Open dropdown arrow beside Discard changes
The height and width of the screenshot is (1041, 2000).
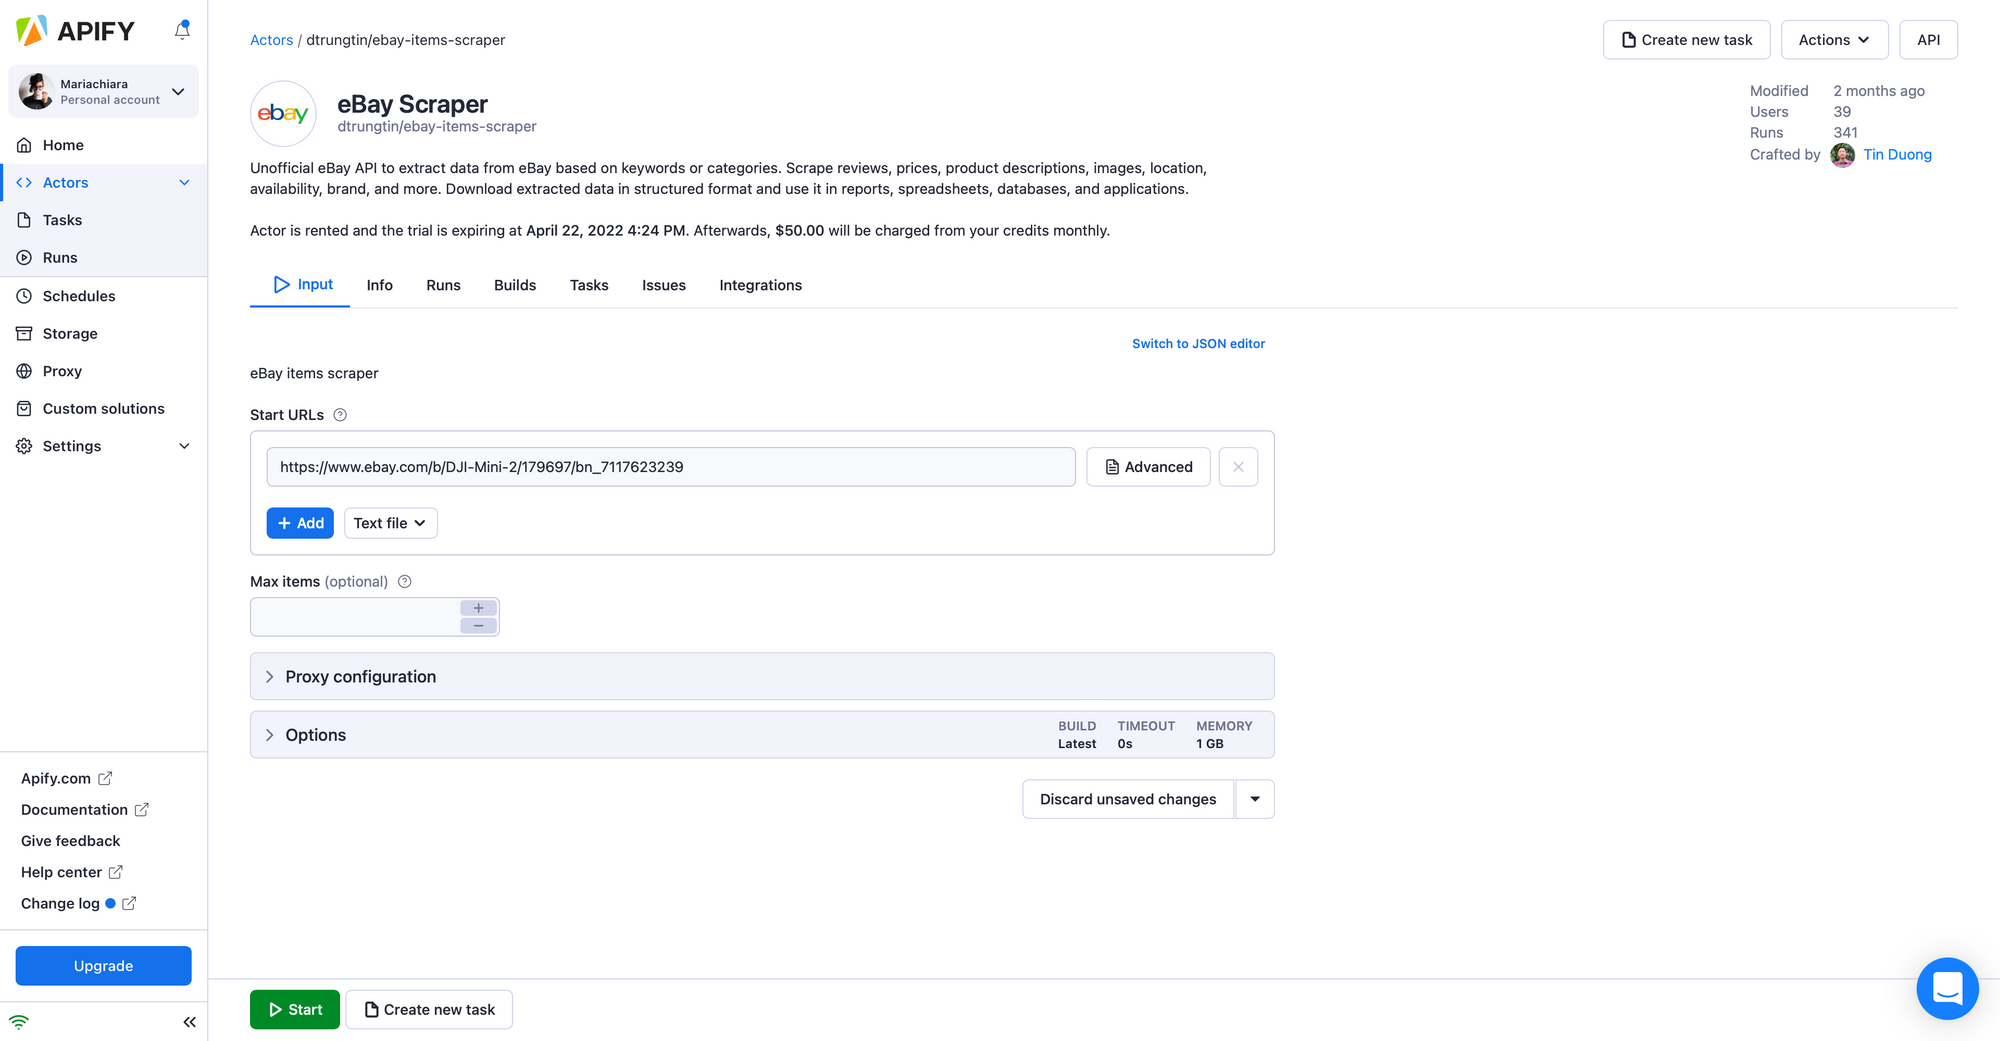1255,799
